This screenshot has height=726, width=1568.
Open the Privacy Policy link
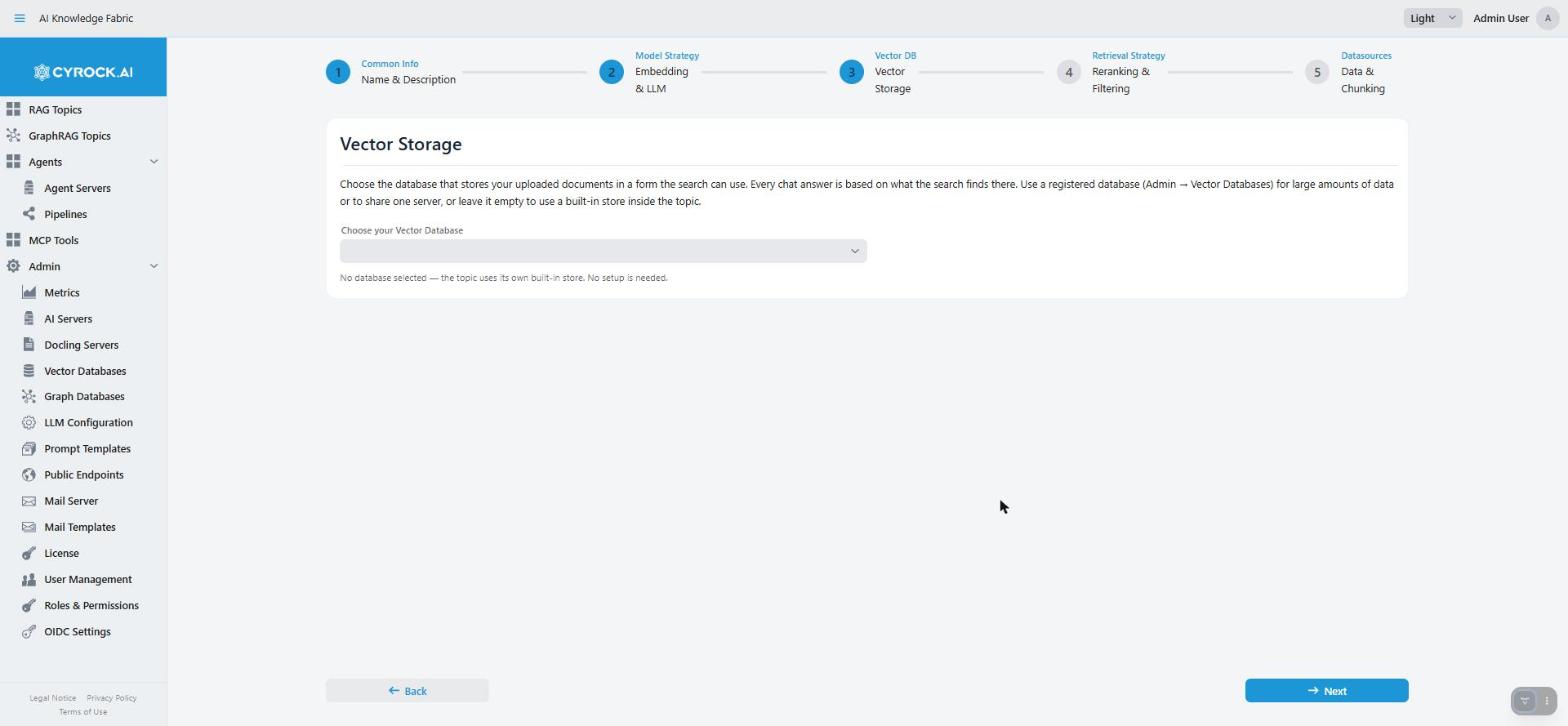pos(111,698)
